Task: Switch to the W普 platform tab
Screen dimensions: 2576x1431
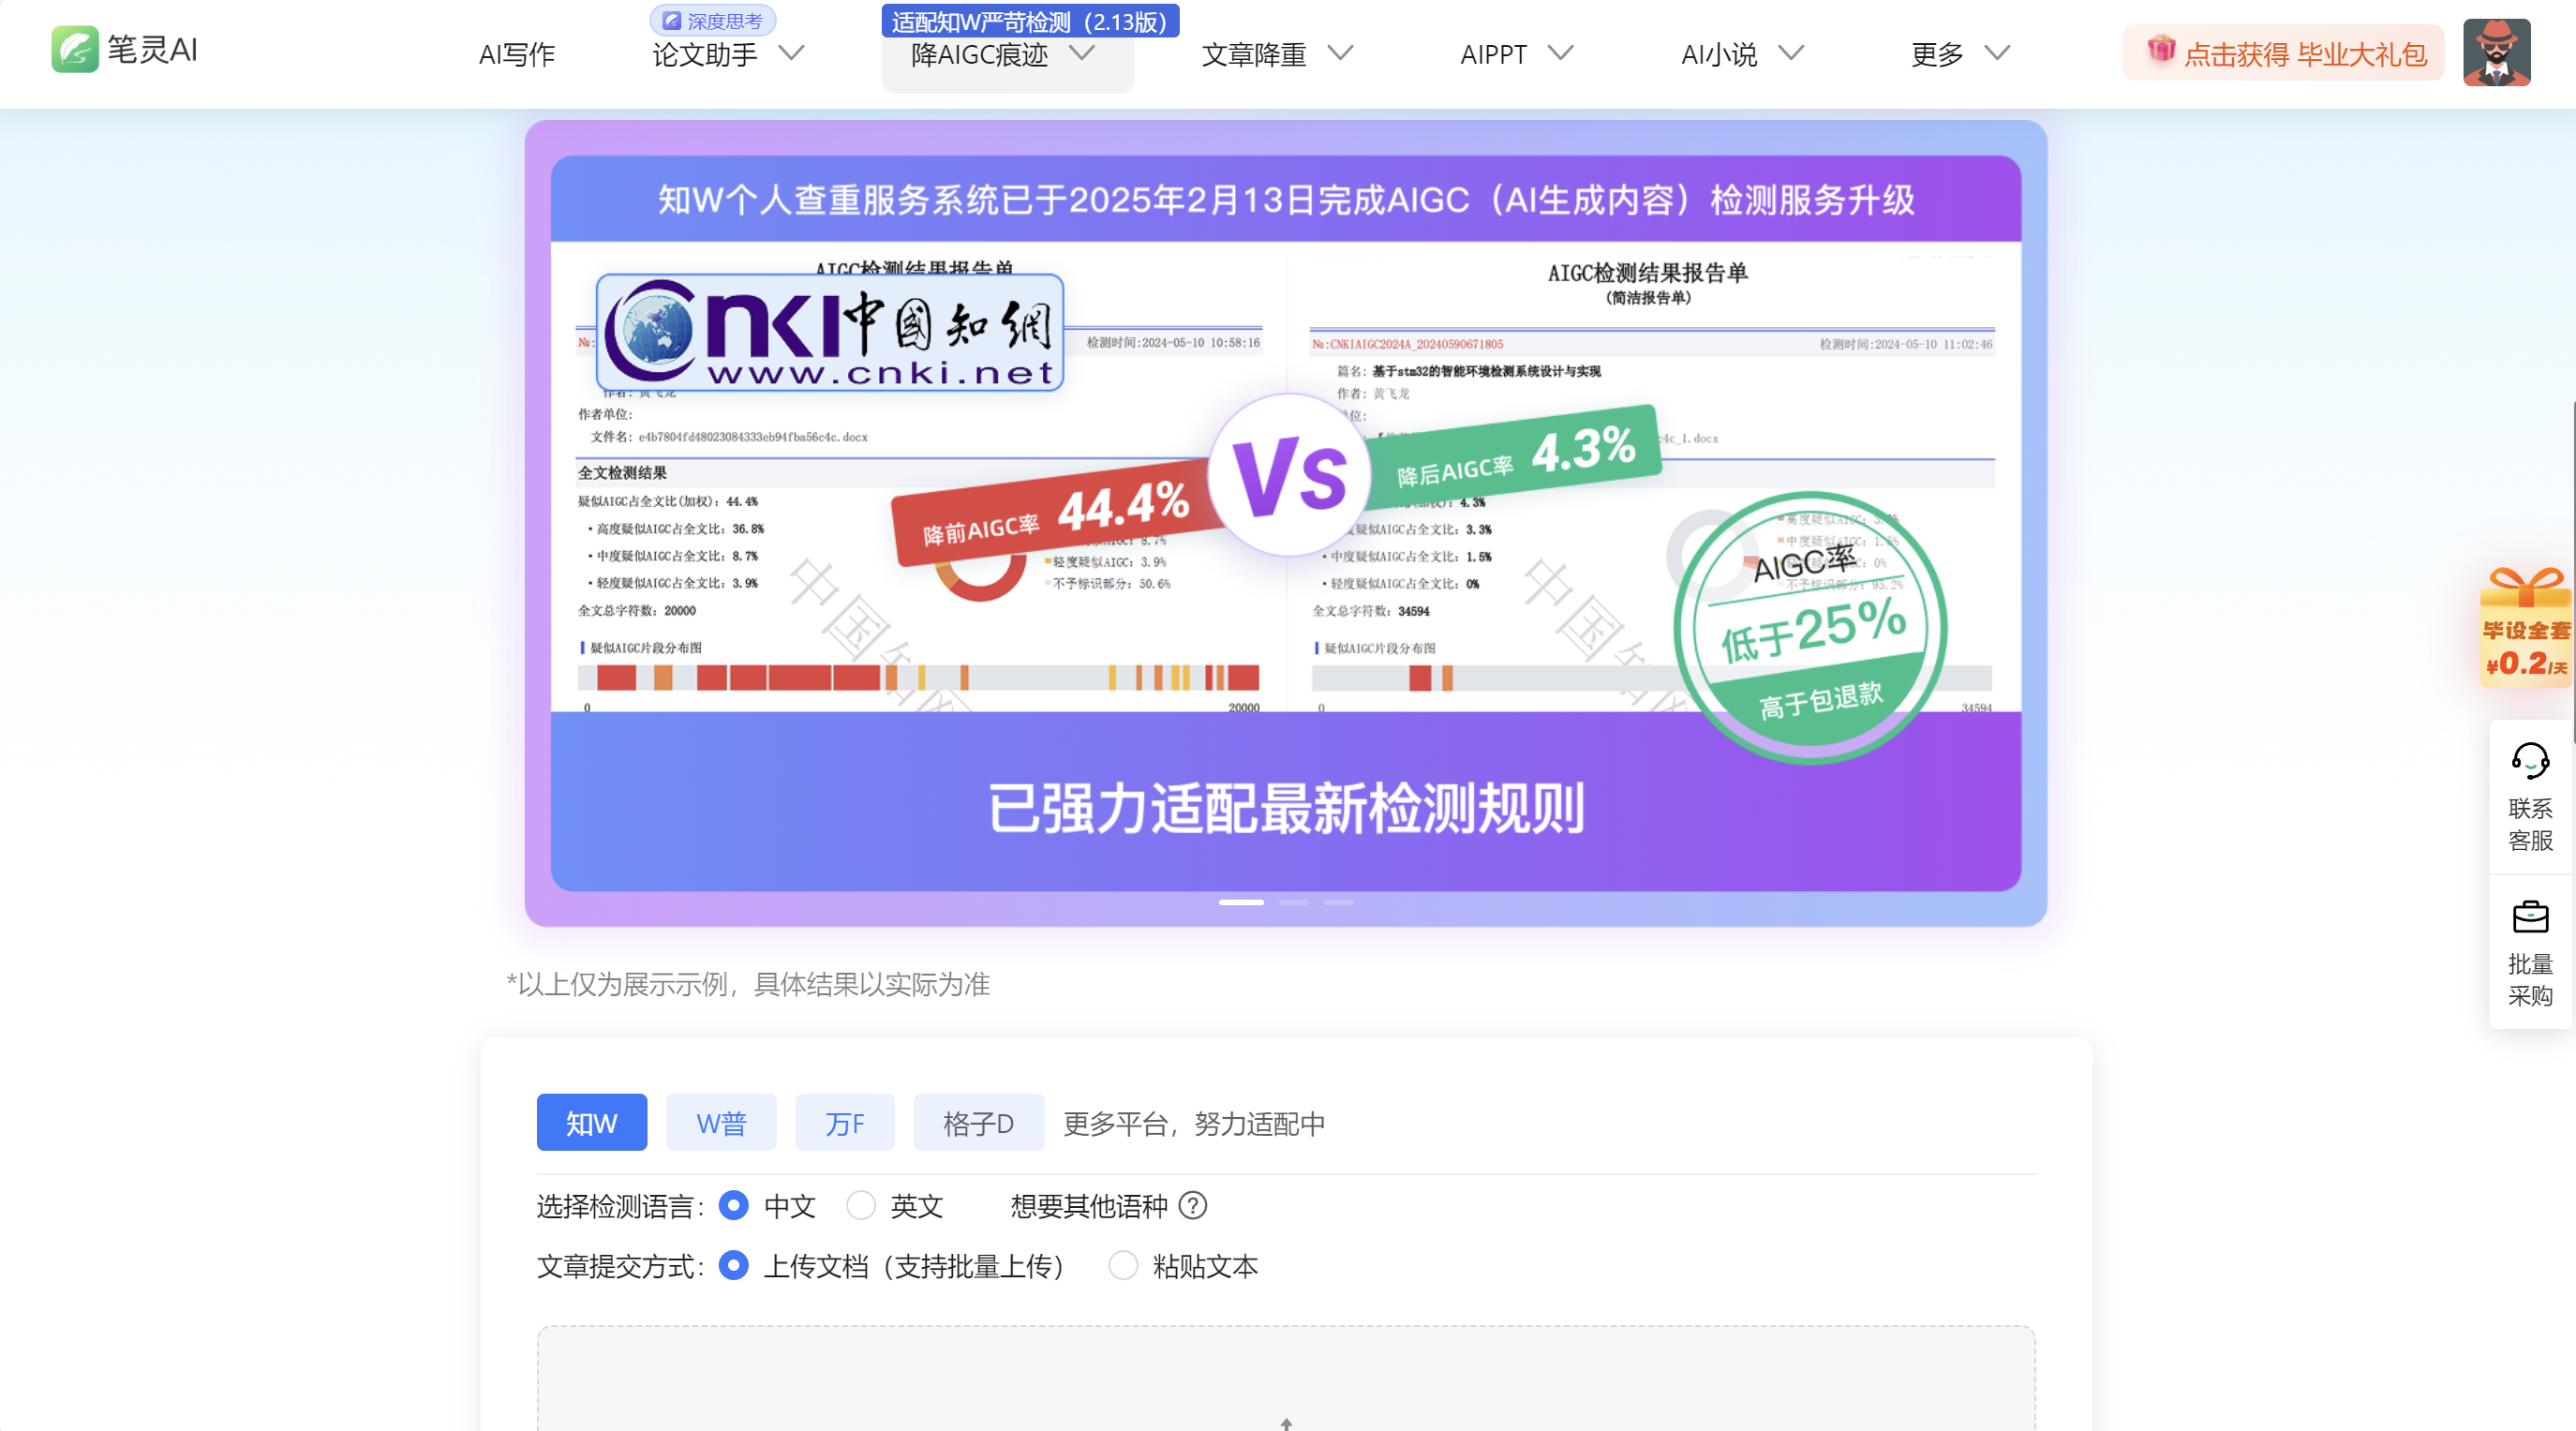Action: coord(721,1123)
